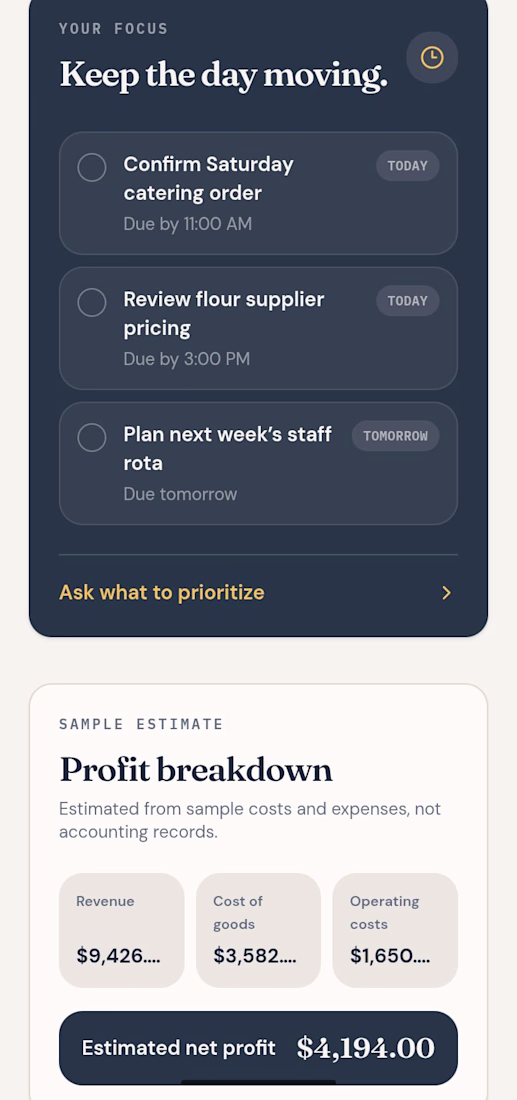This screenshot has width=517, height=1100.
Task: Tap the chevron beside Ask what to prioritize
Action: point(446,593)
